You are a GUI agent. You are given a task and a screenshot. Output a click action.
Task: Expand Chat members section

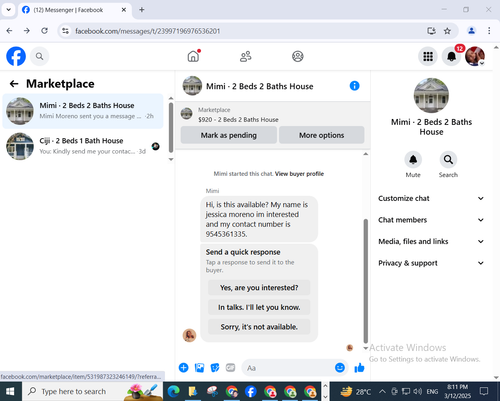431,220
